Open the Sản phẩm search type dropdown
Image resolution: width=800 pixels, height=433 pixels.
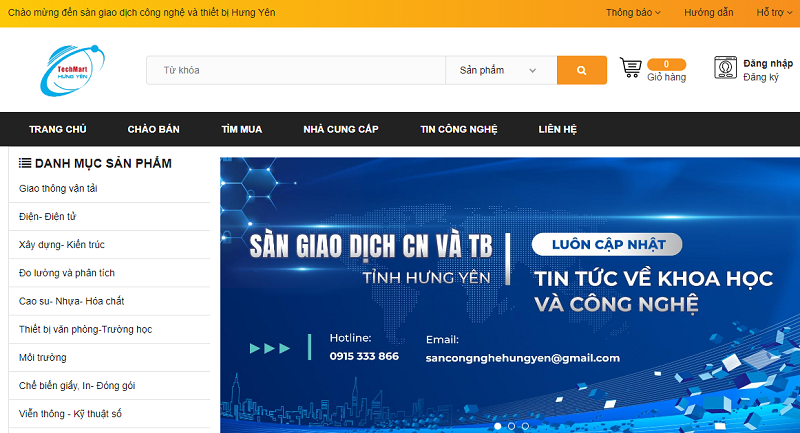pyautogui.click(x=501, y=70)
